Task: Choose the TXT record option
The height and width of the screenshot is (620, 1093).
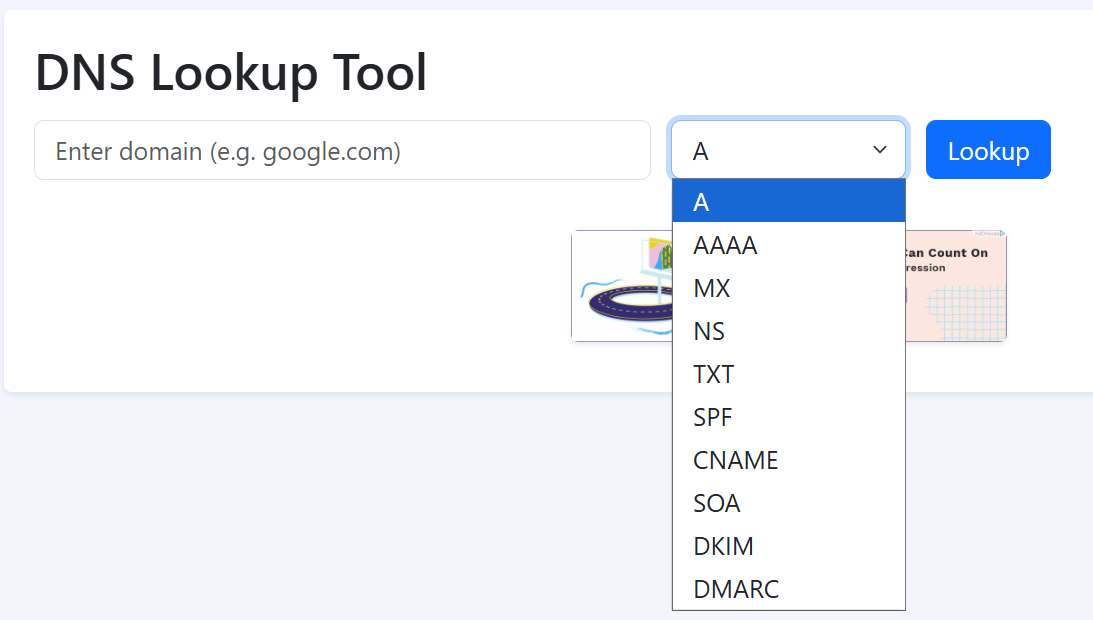Action: [x=788, y=374]
